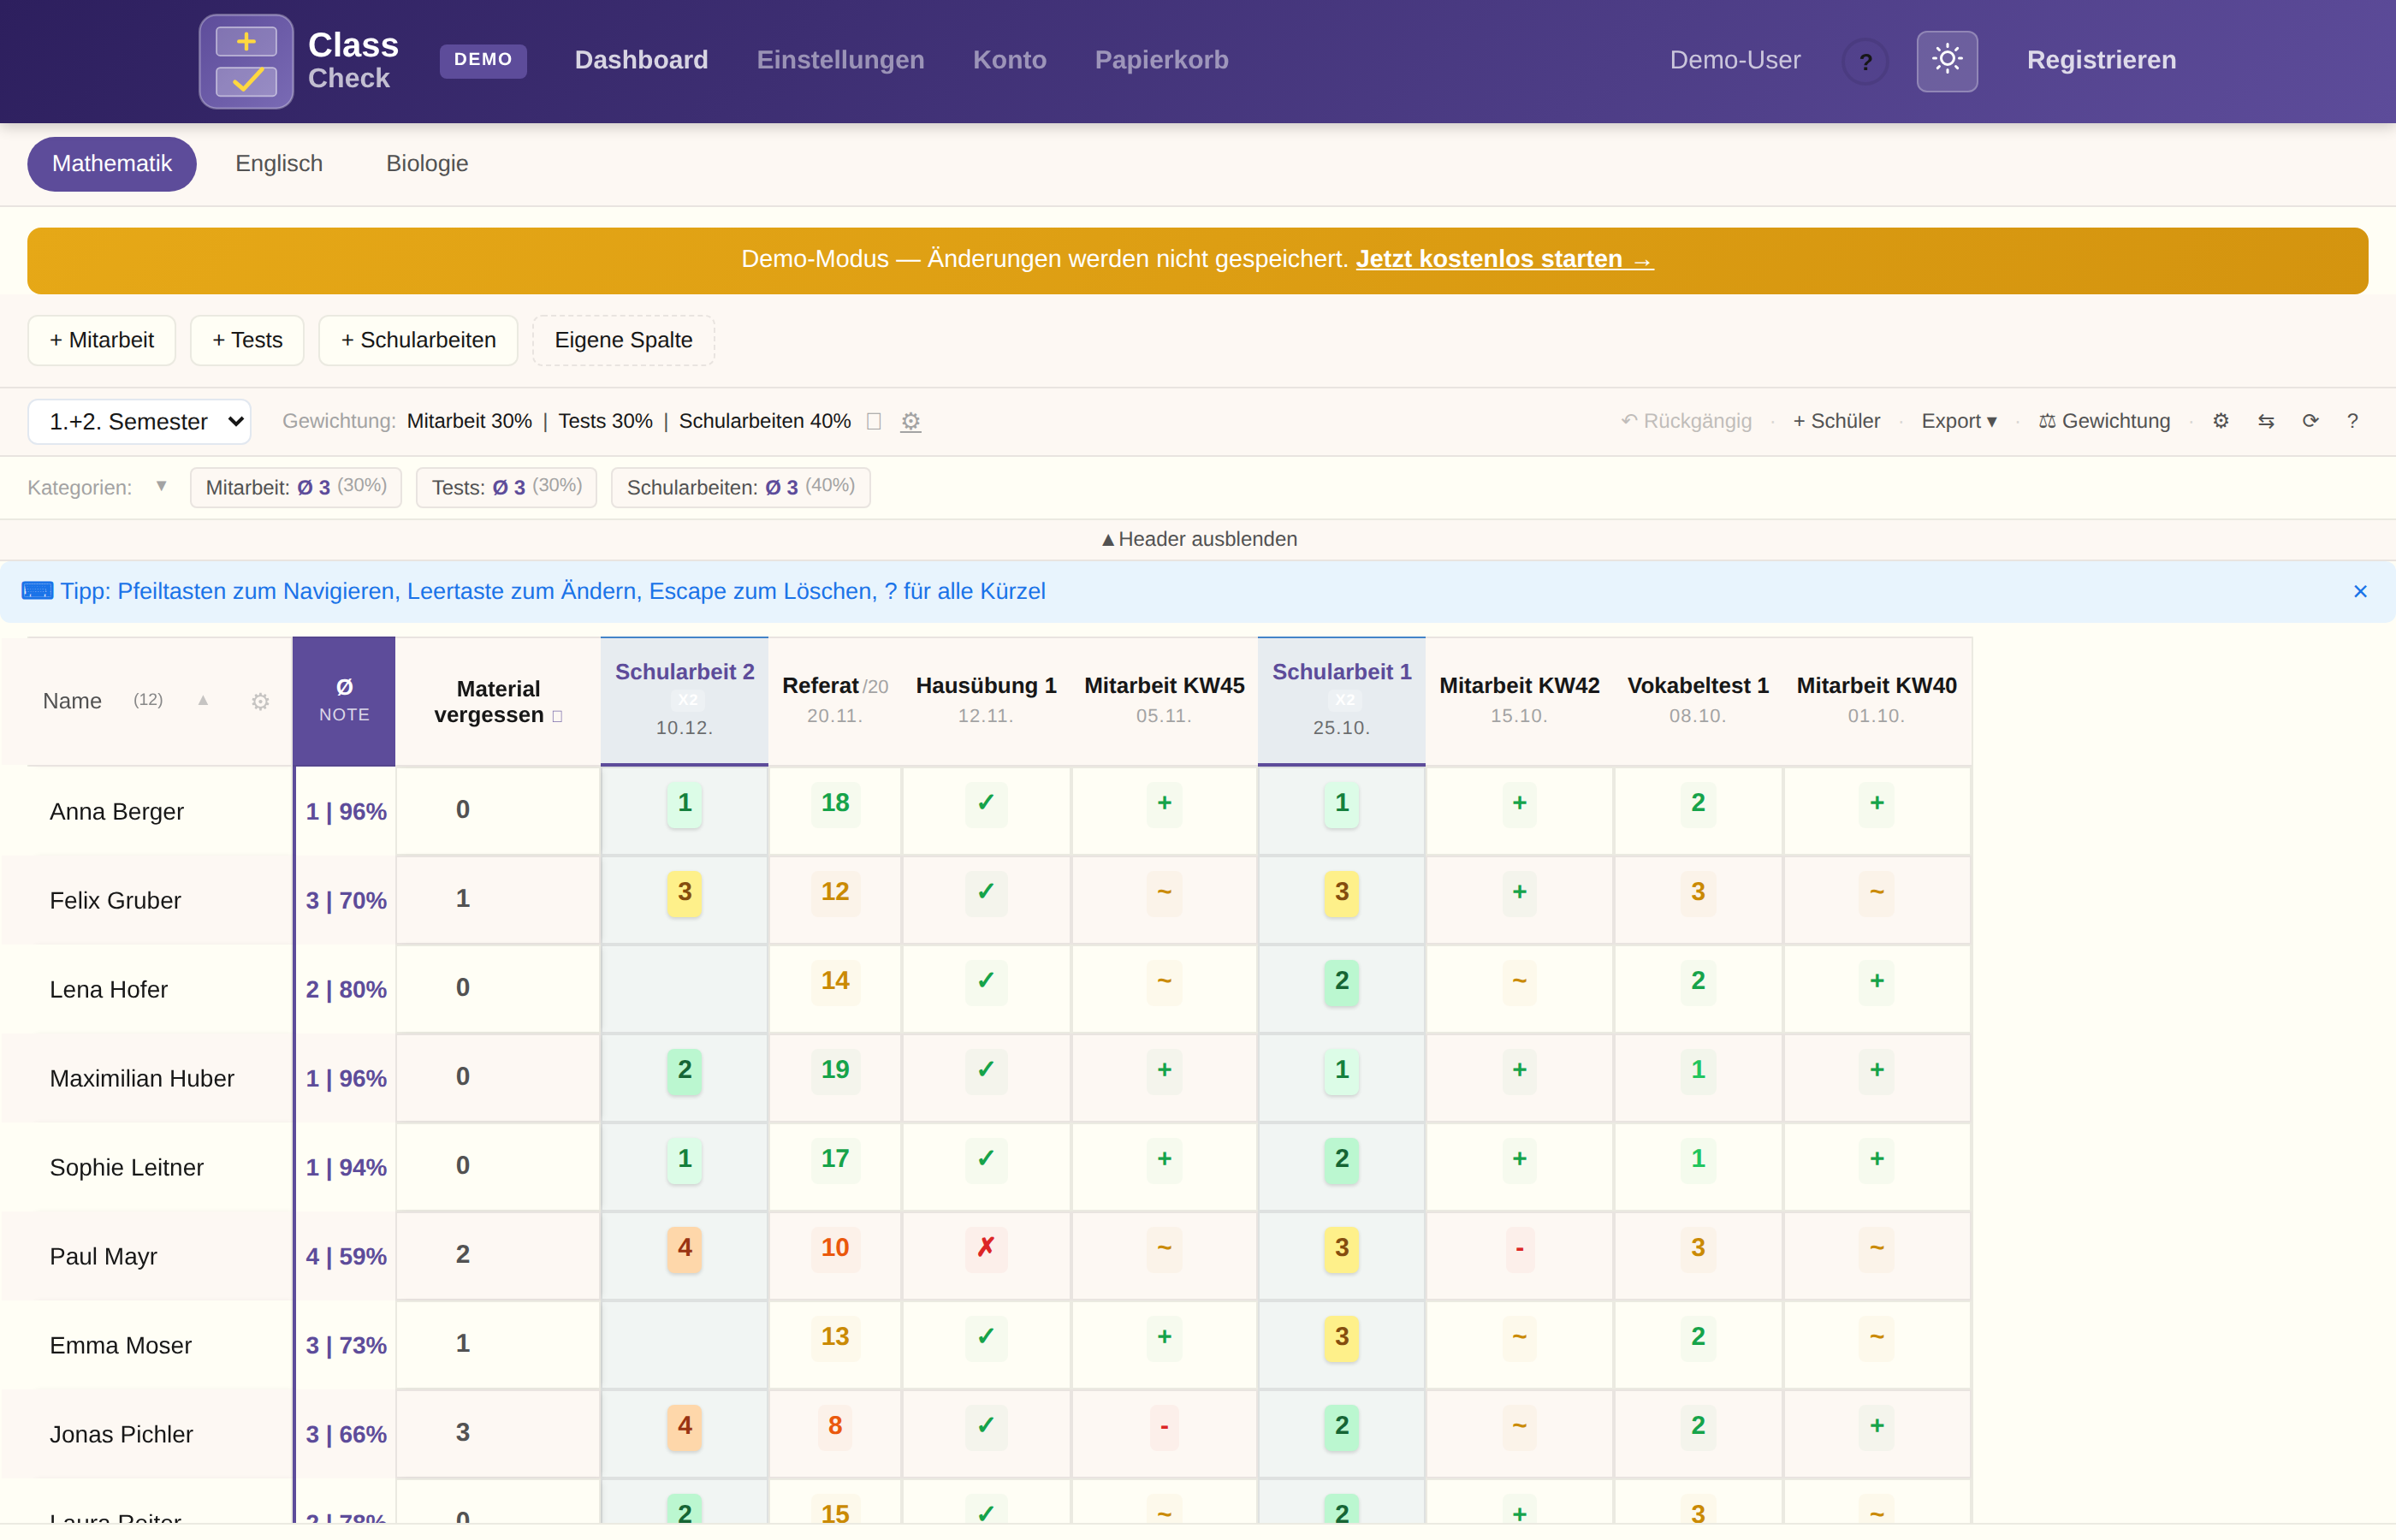Collapse the Kategorien triangle expander
This screenshot has height=1540, width=2396.
[x=161, y=486]
